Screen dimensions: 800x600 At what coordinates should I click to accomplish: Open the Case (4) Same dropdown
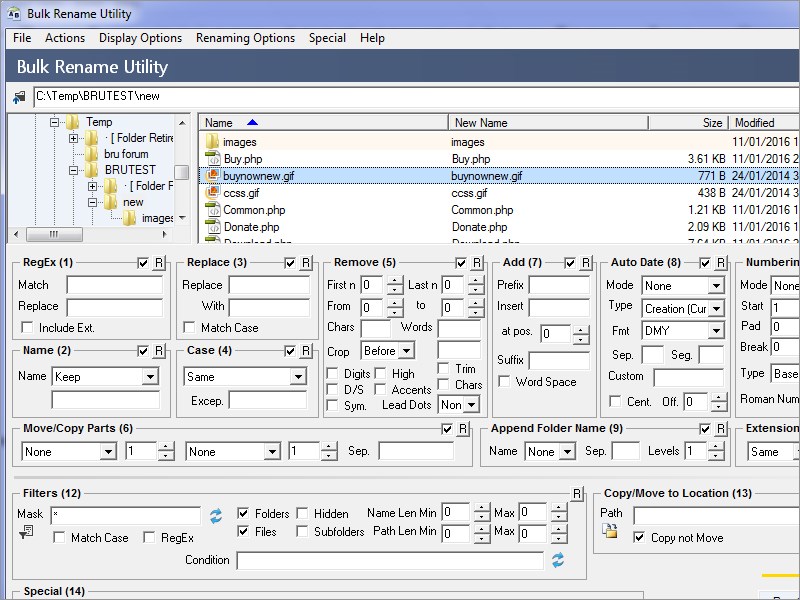297,377
